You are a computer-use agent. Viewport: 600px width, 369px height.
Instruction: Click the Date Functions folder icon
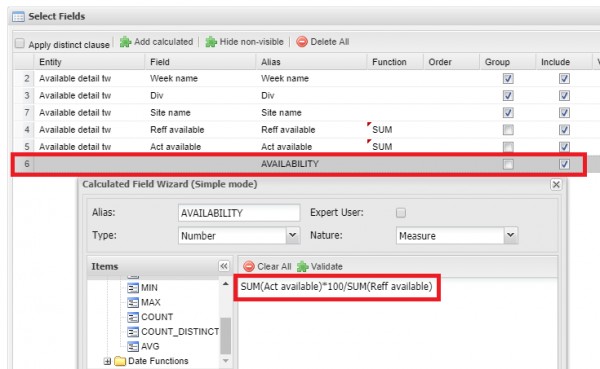tap(120, 361)
